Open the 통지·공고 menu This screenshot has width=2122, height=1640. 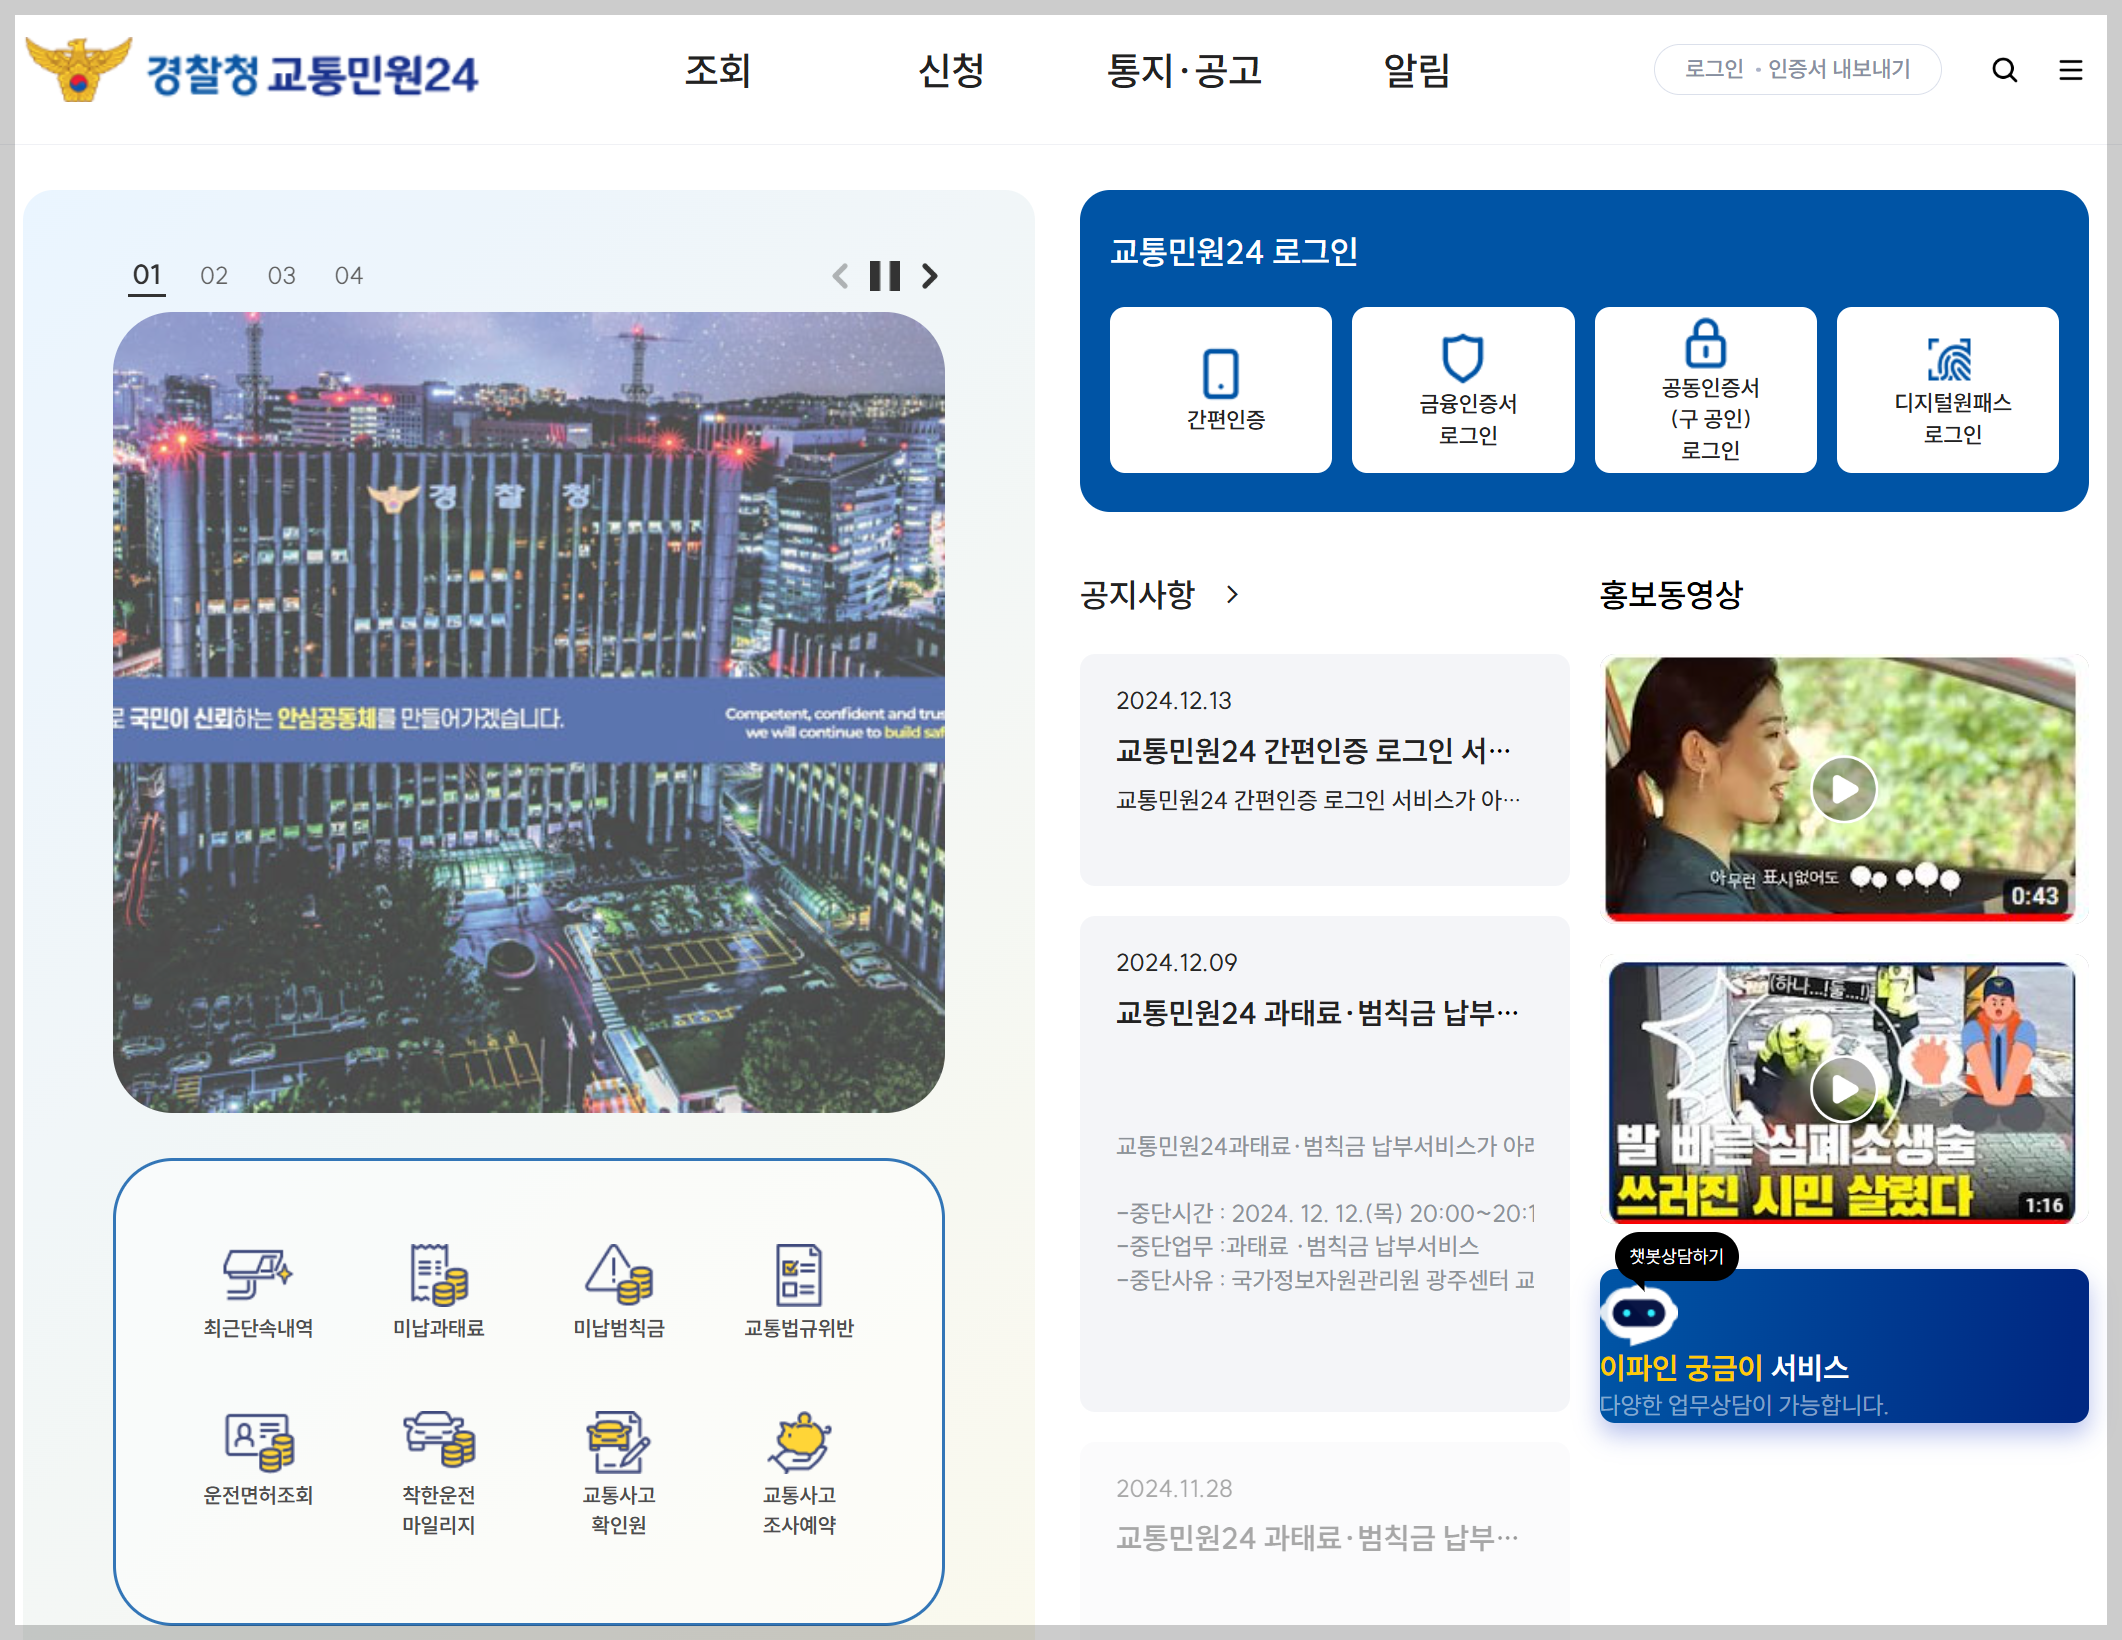1184,70
